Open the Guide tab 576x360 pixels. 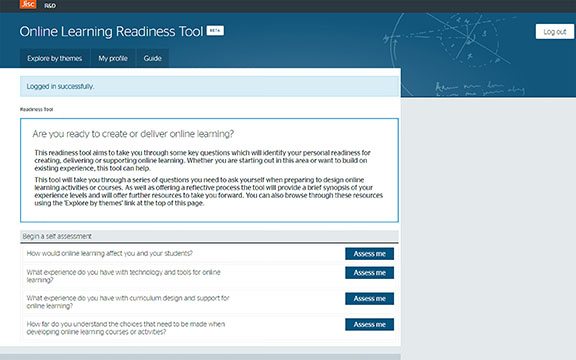coord(152,58)
